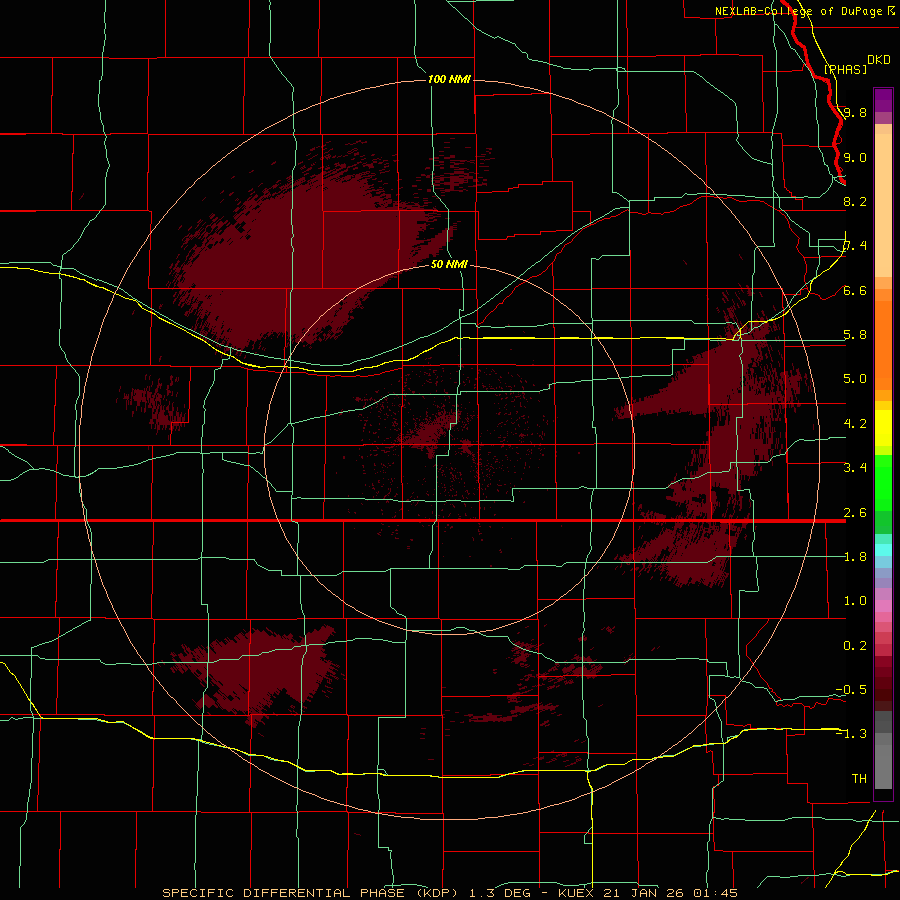Click the 01:45 timestamp
This screenshot has width=900, height=900.
[x=716, y=893]
